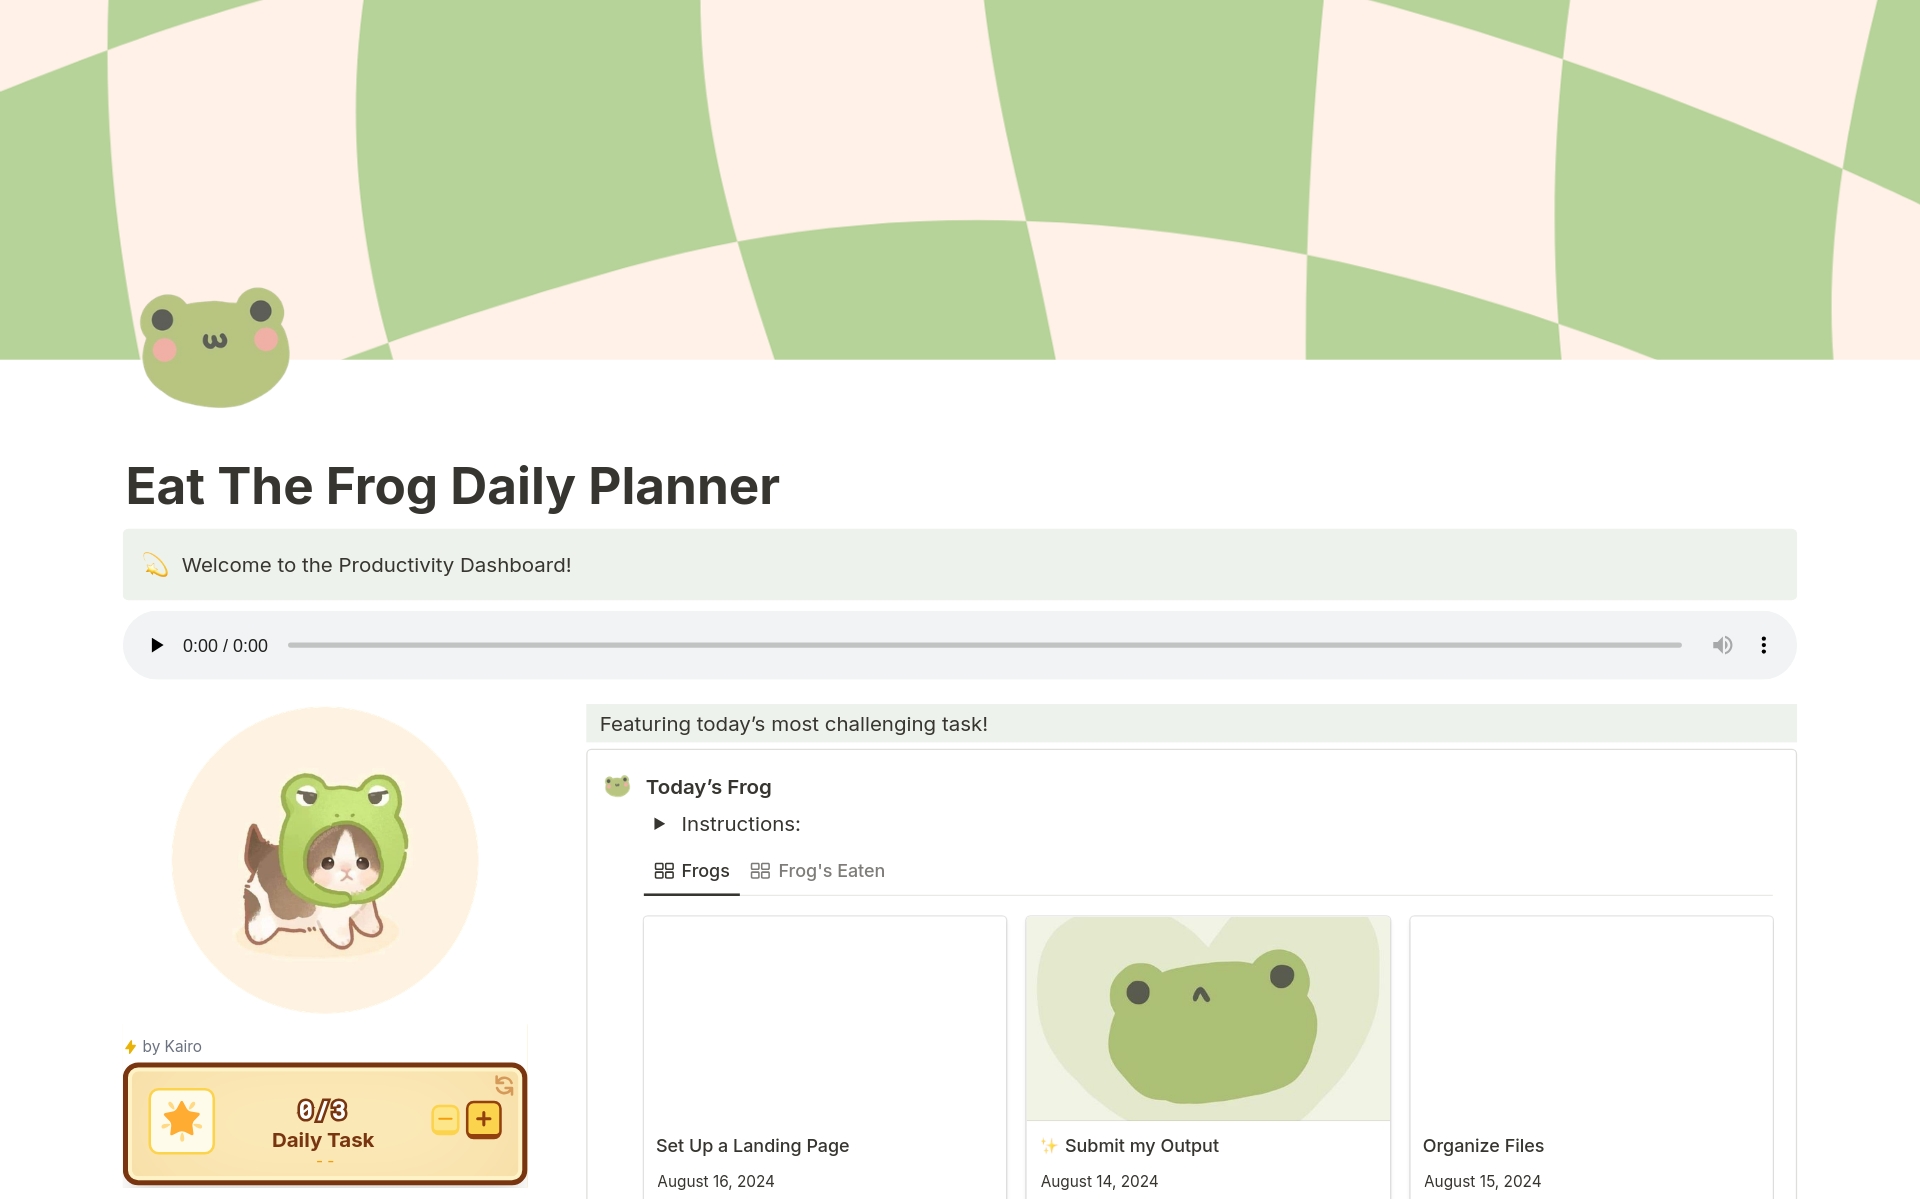Image resolution: width=1920 pixels, height=1199 pixels.
Task: Select the star icon in the Daily Task widget
Action: pyautogui.click(x=181, y=1121)
